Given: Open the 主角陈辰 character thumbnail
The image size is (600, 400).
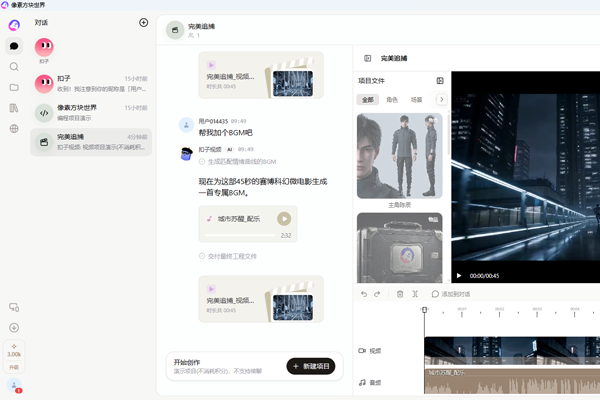Looking at the screenshot, I should tap(399, 156).
